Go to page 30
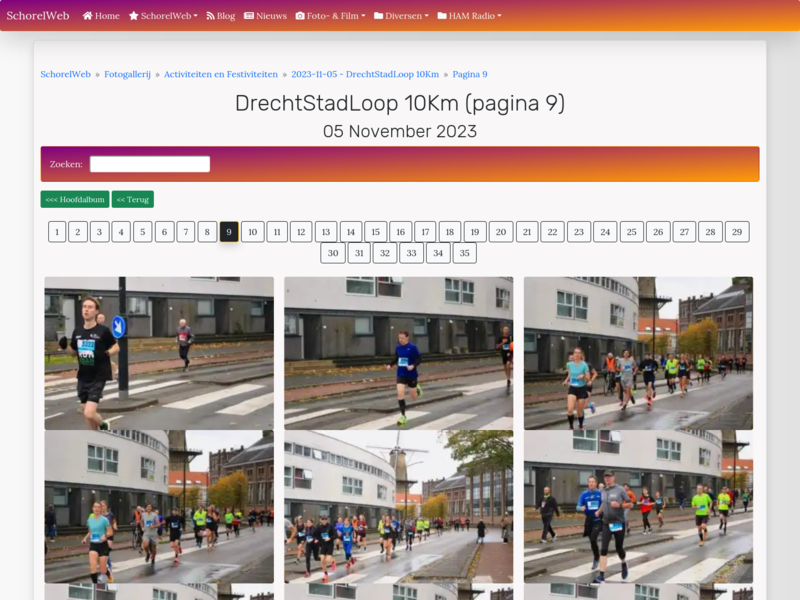Screen dimensions: 800x600 (x=333, y=253)
